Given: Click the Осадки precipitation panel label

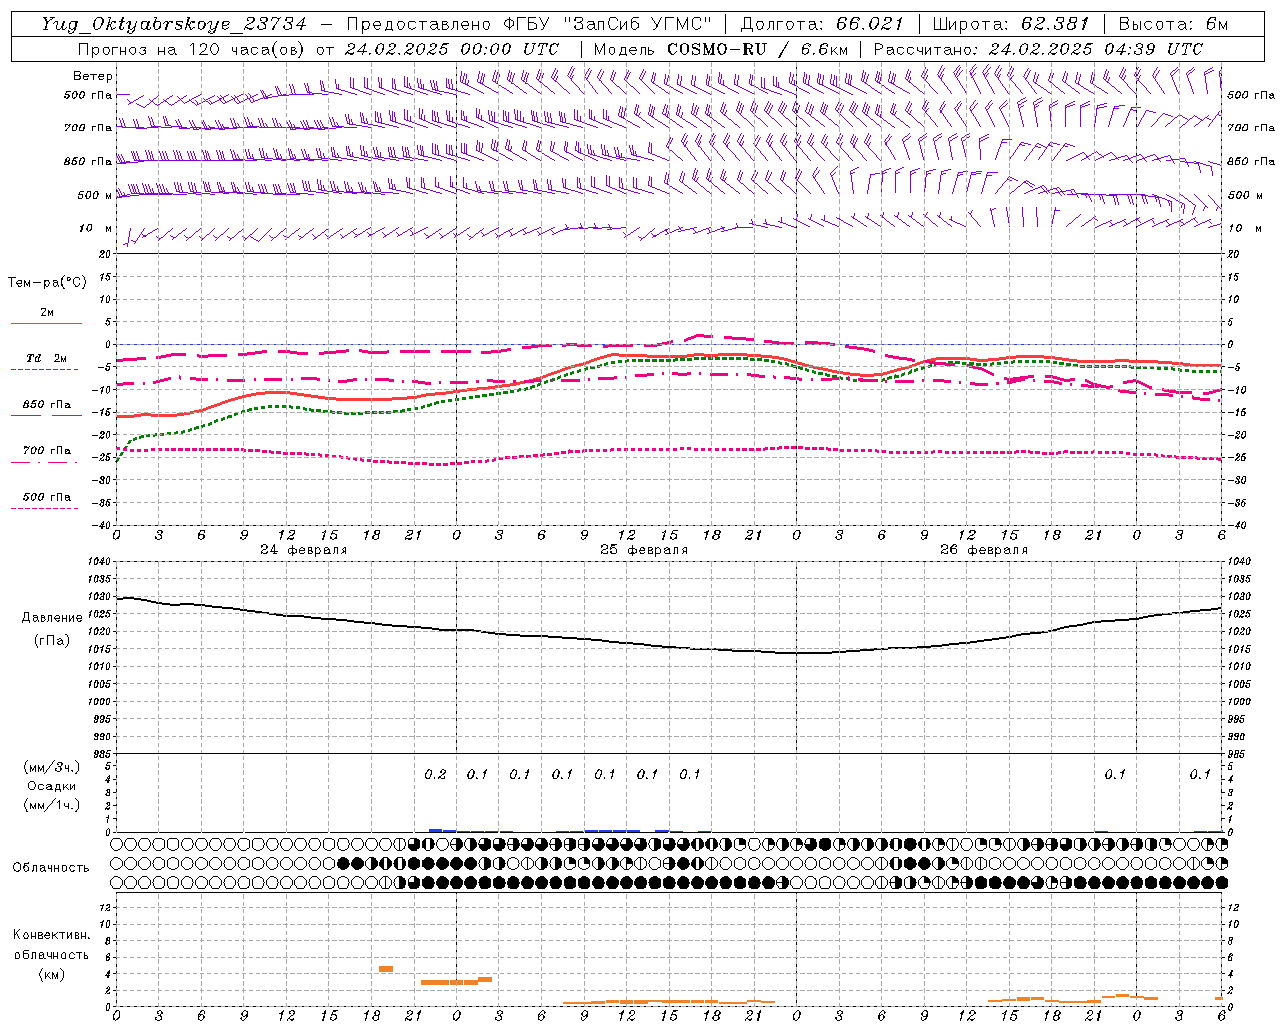Looking at the screenshot, I should coord(52,786).
